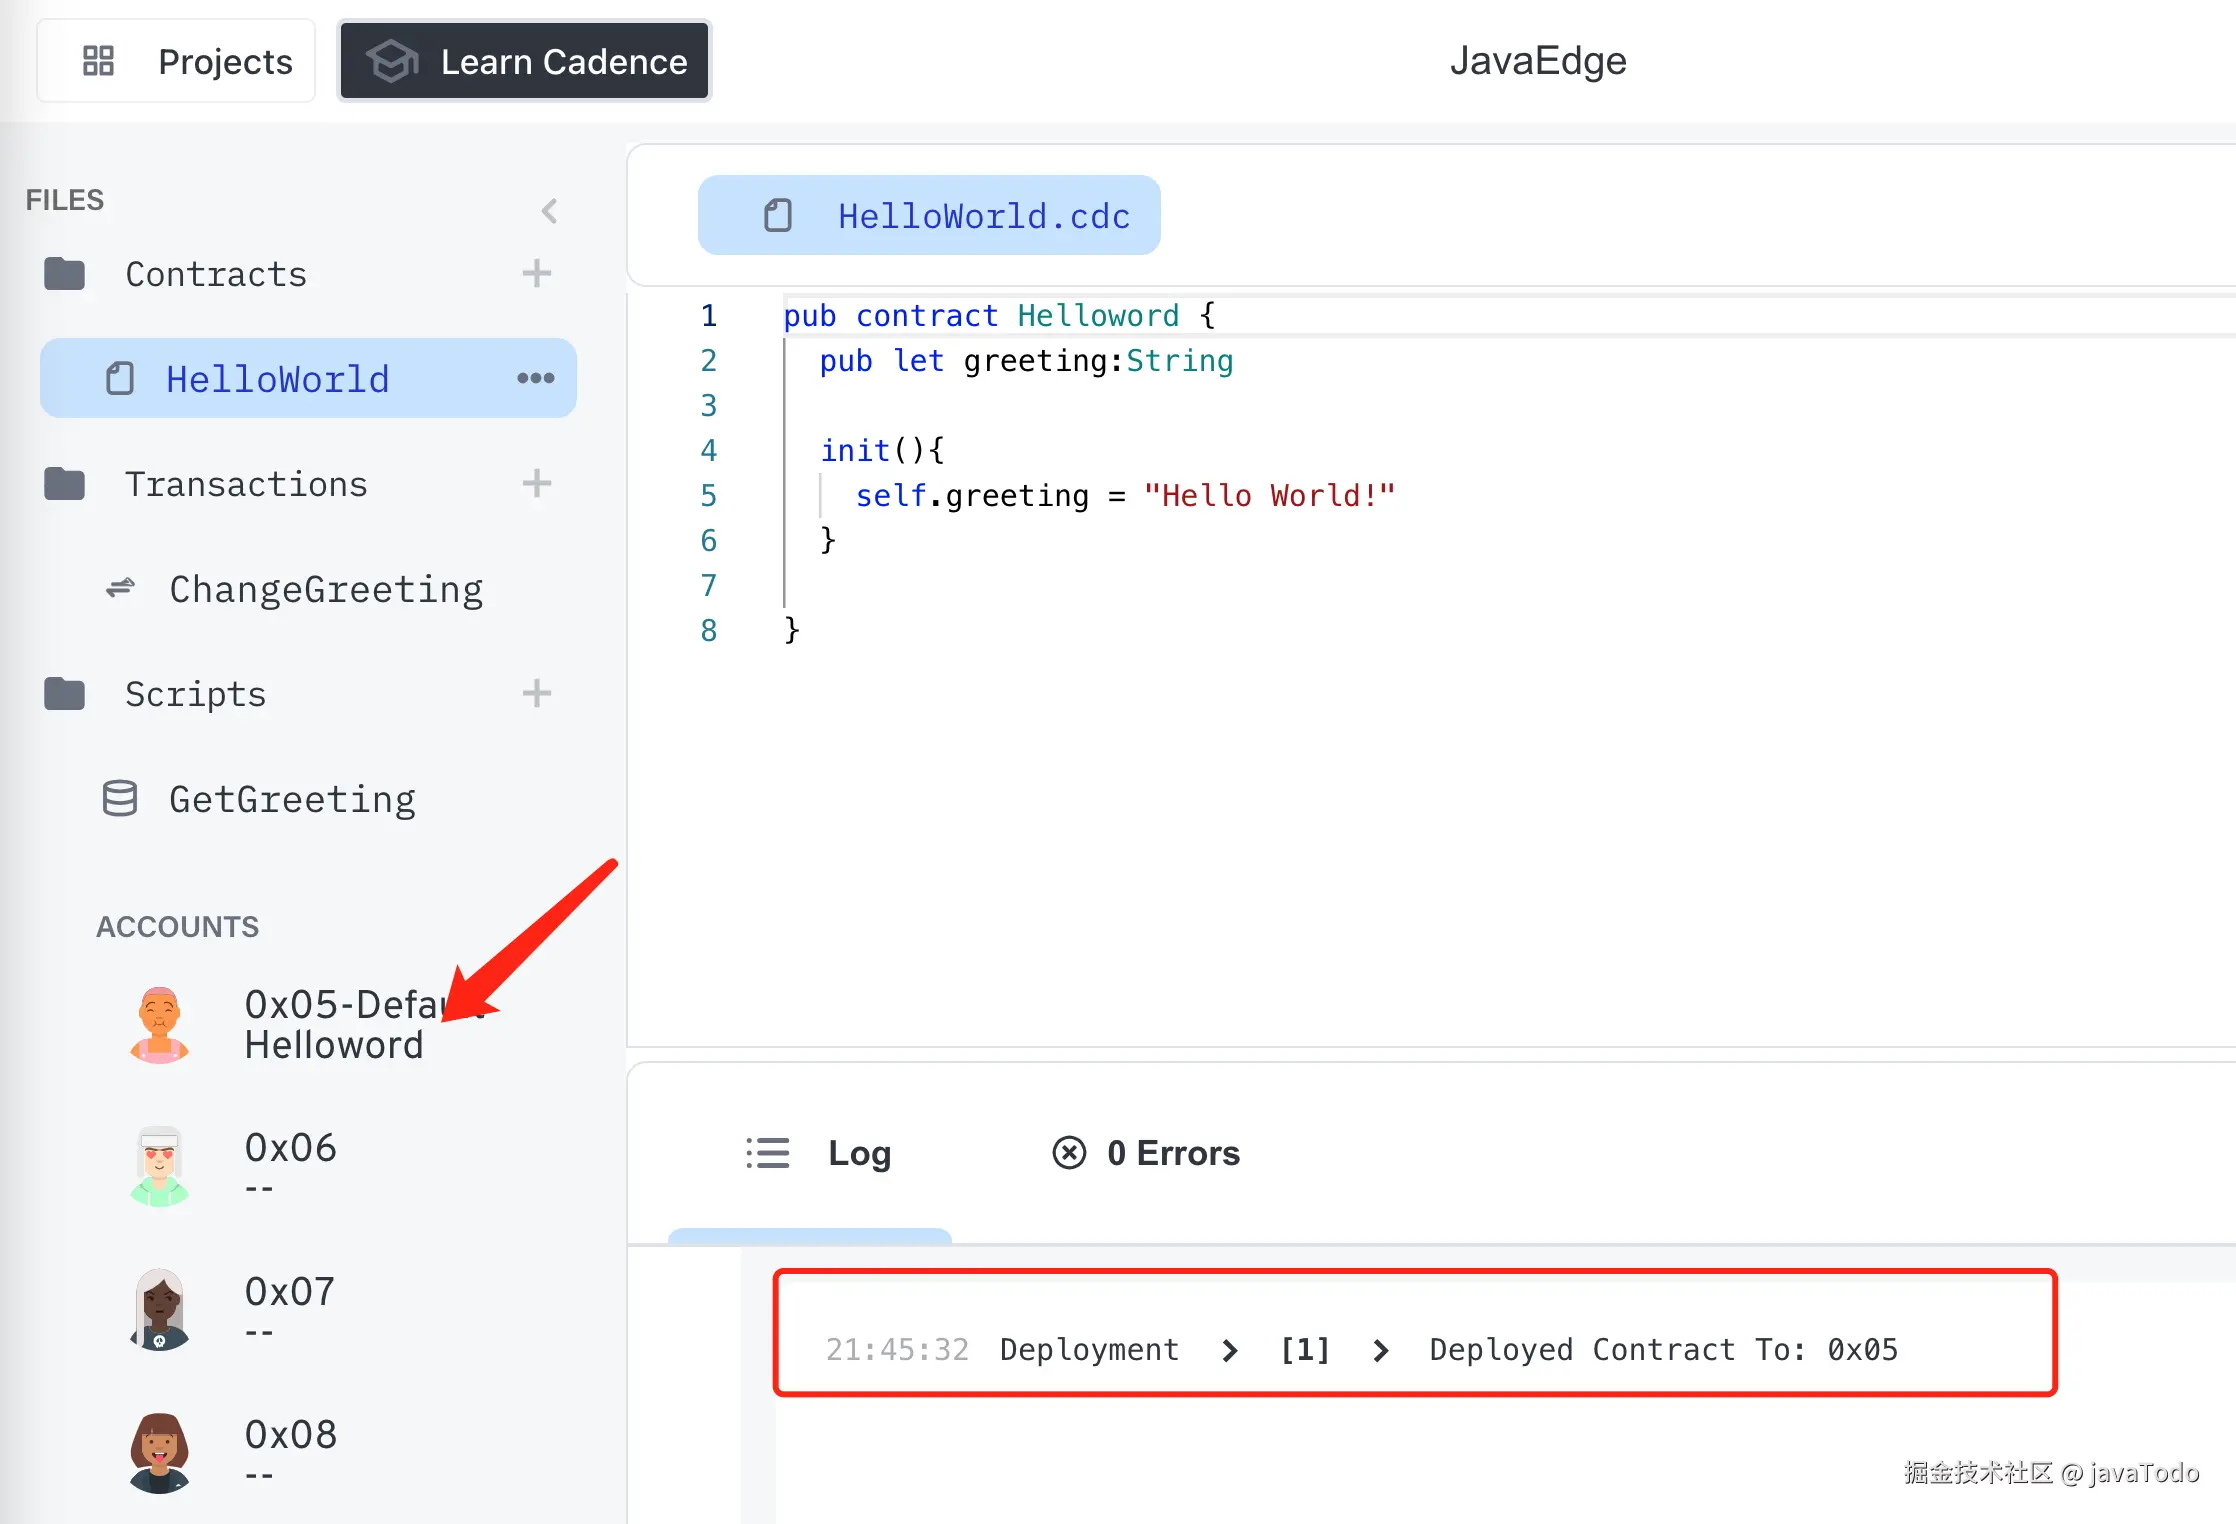
Task: Select the HelloWorld contract in sidebar
Action: [278, 379]
